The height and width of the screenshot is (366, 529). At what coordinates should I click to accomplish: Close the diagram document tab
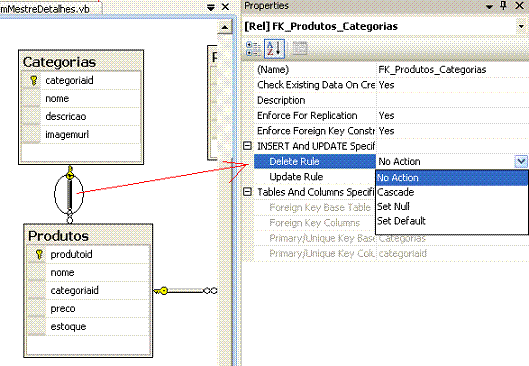point(225,7)
